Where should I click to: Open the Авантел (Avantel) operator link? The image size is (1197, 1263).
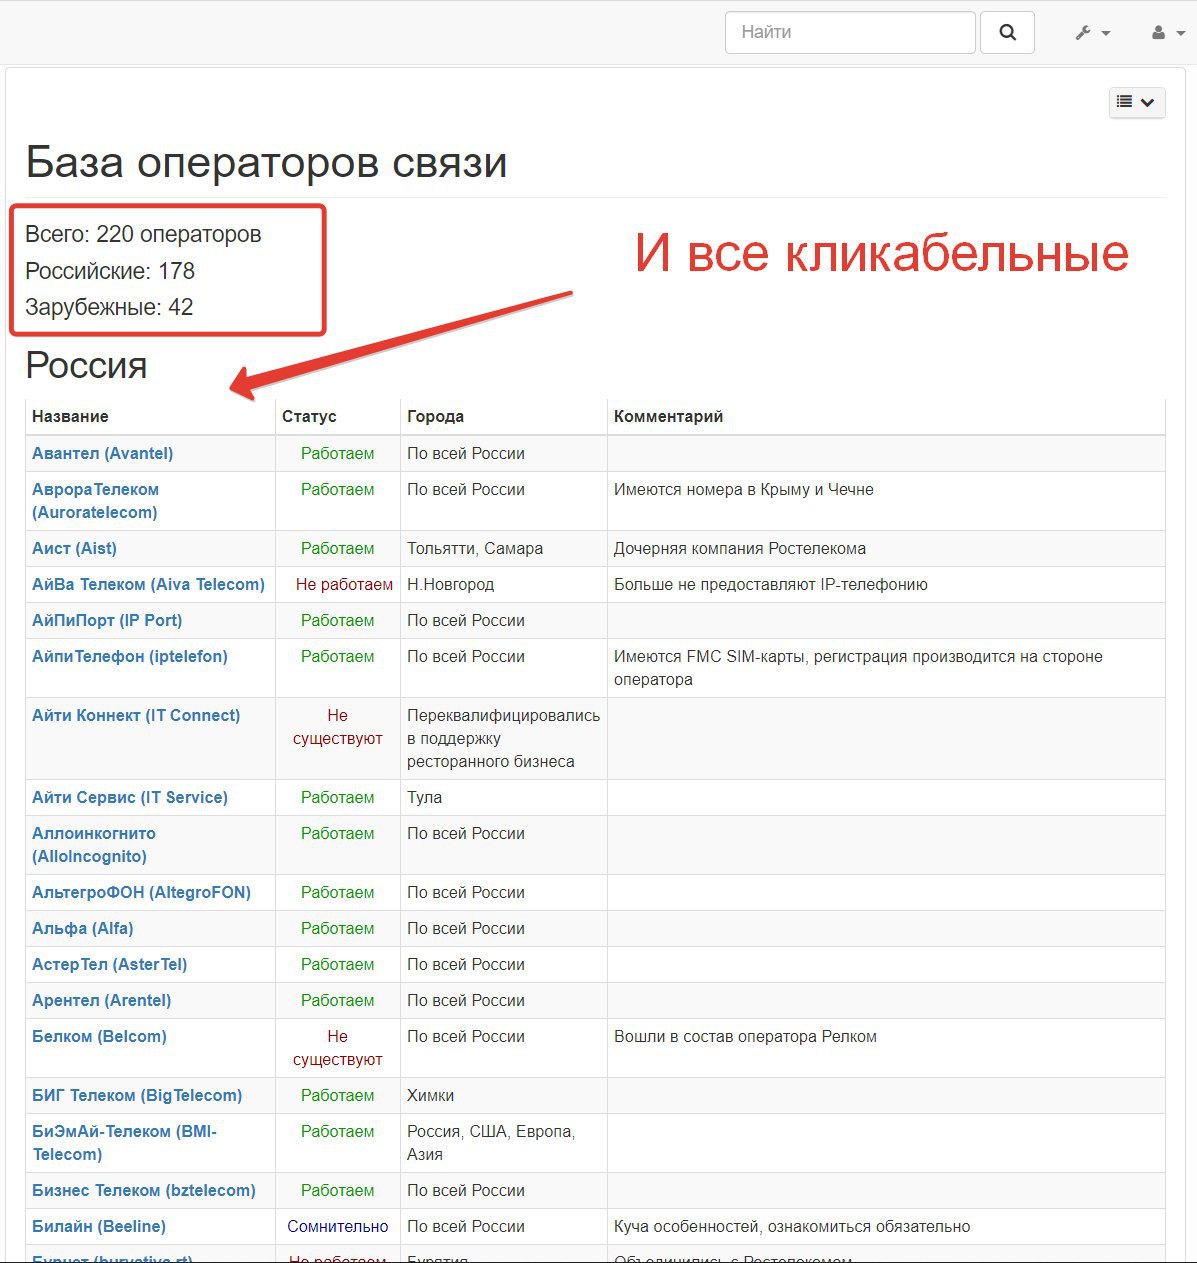(102, 453)
